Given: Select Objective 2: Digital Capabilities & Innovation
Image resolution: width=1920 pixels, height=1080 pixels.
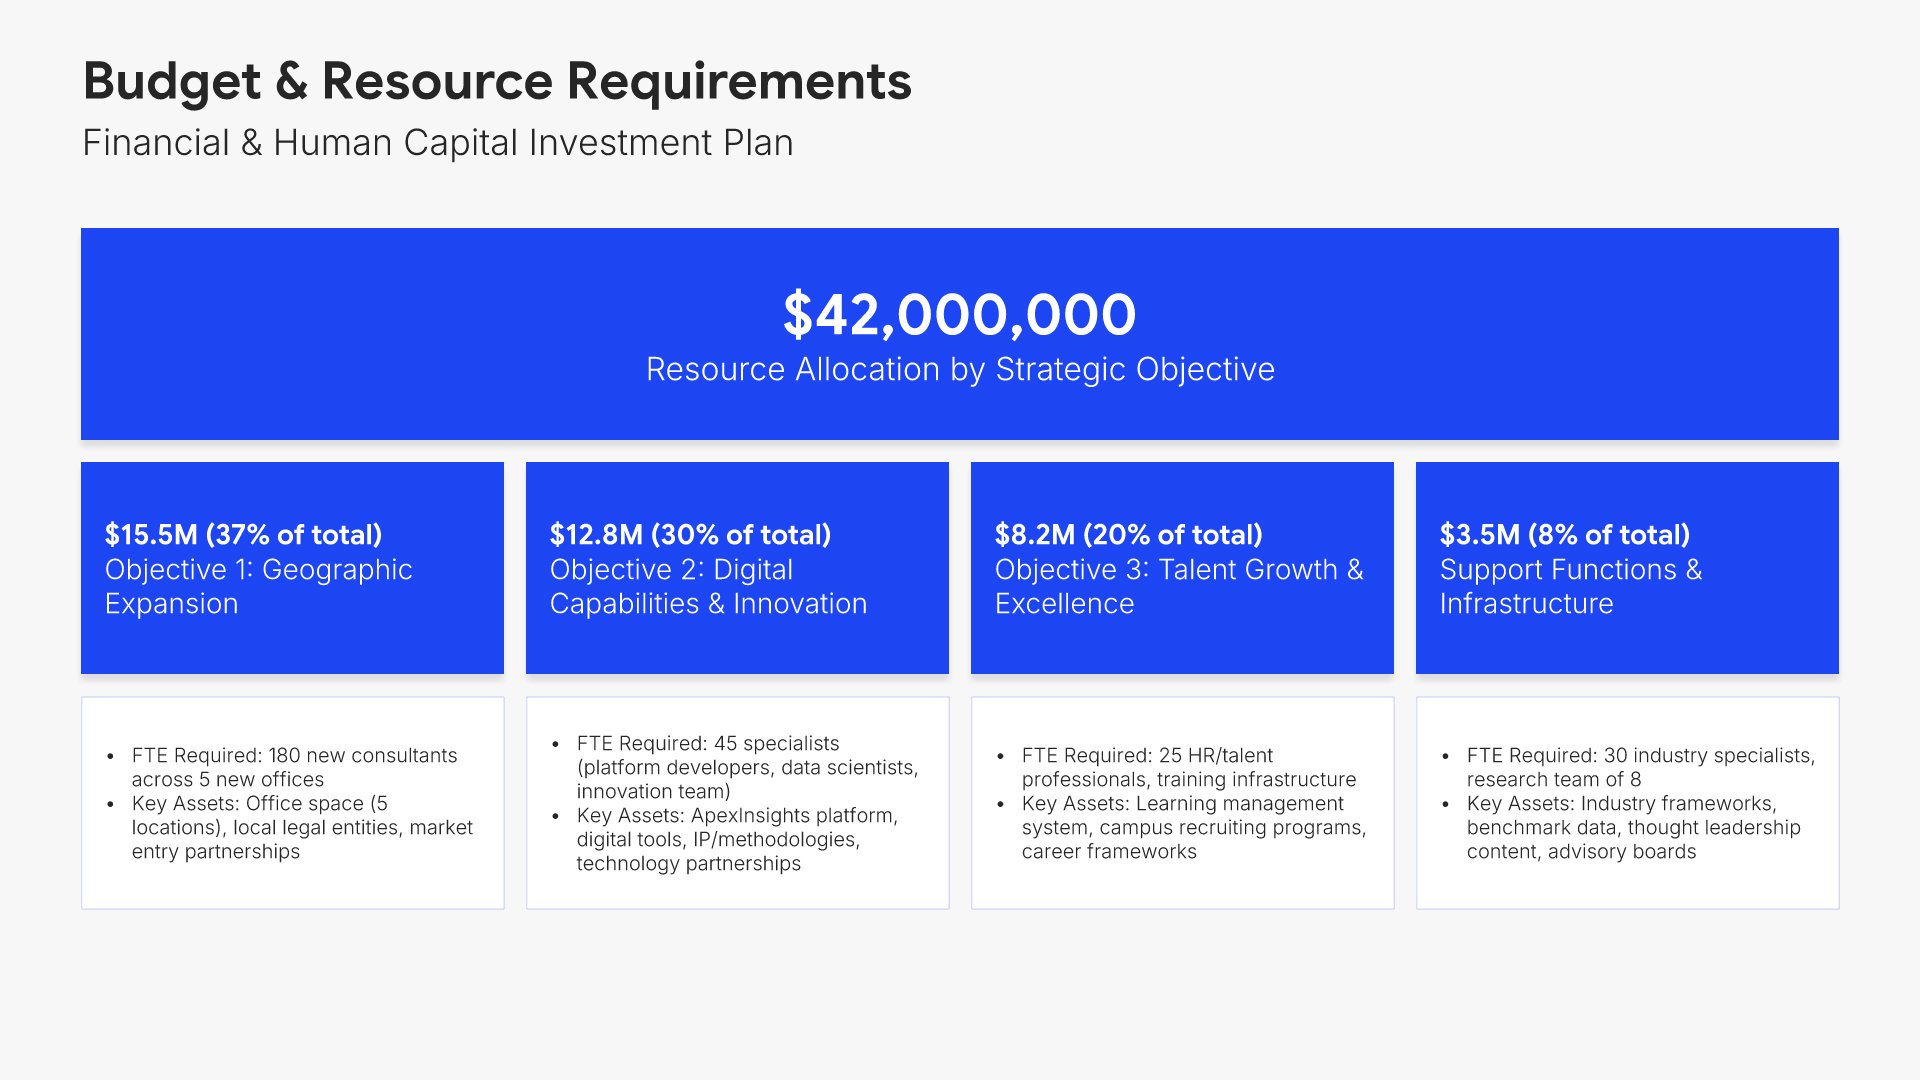Looking at the screenshot, I should (708, 587).
